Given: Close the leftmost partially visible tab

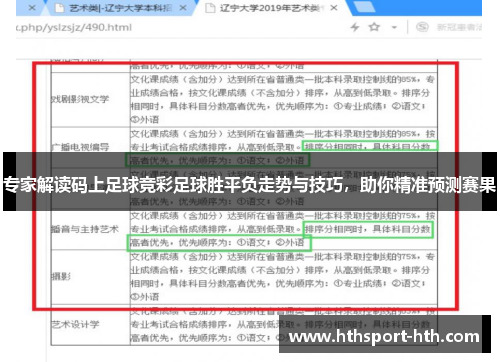Looking at the screenshot, I should pos(32,8).
